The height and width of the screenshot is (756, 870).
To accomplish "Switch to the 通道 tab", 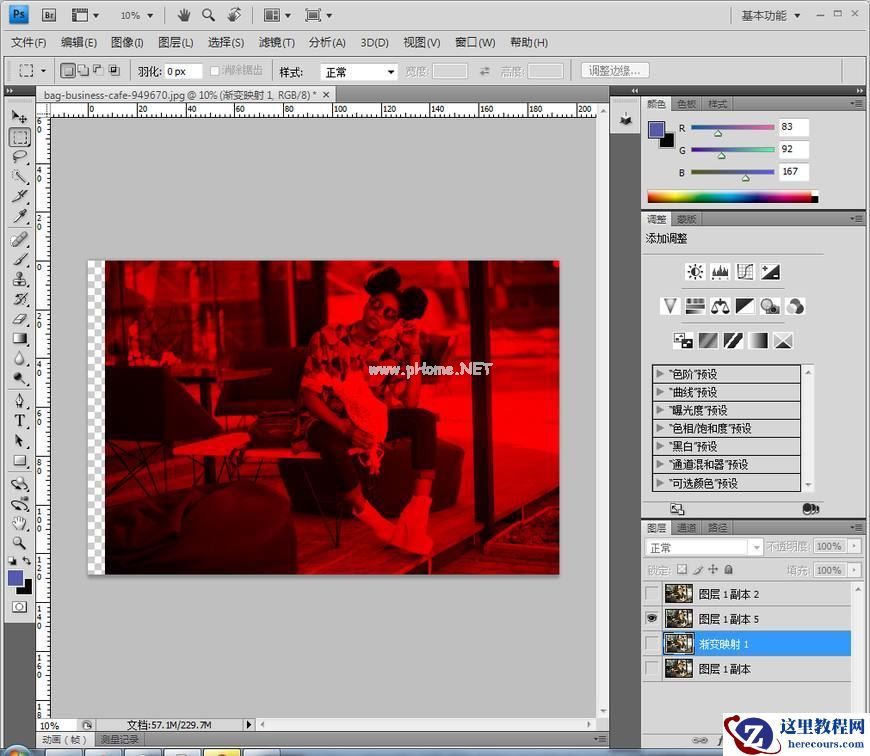I will point(686,527).
